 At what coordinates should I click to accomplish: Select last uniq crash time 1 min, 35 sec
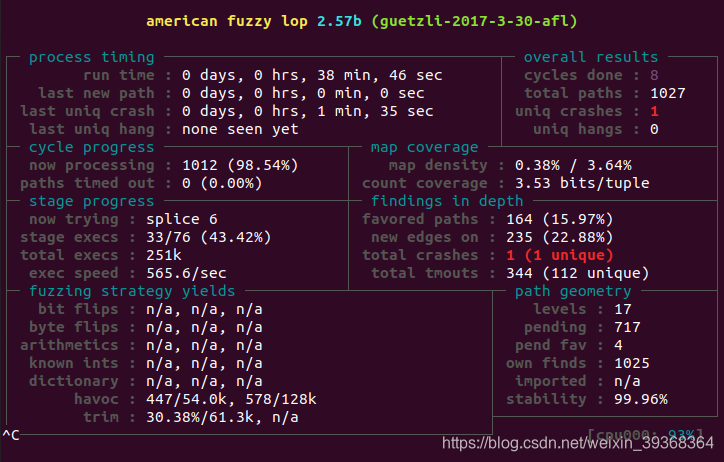coord(375,111)
